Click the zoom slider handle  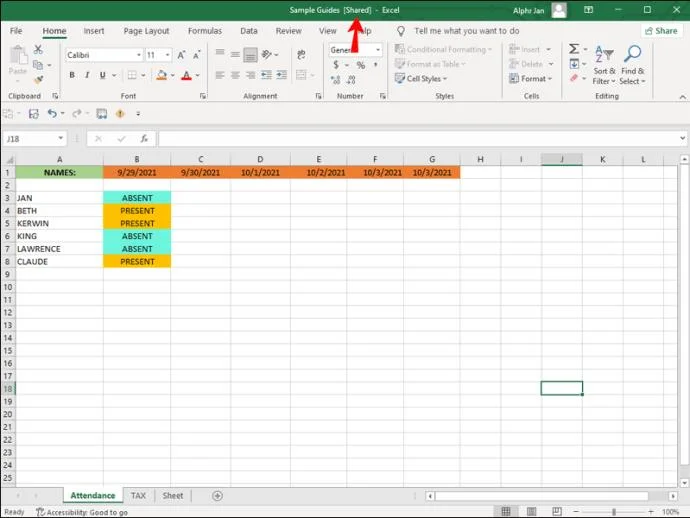click(614, 512)
